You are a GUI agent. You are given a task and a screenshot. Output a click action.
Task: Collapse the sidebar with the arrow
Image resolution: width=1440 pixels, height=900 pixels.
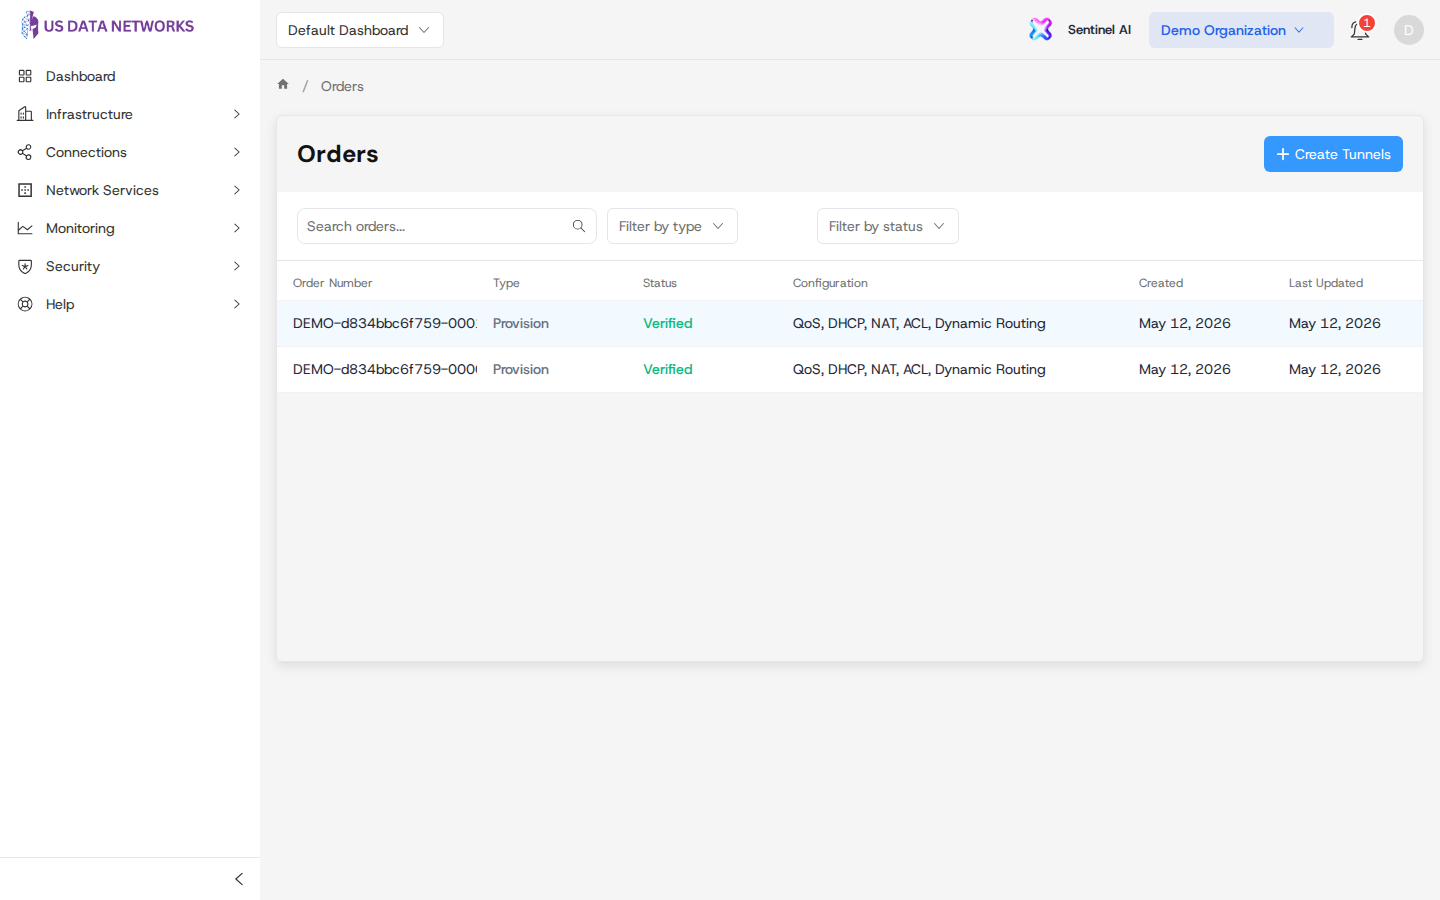tap(238, 879)
